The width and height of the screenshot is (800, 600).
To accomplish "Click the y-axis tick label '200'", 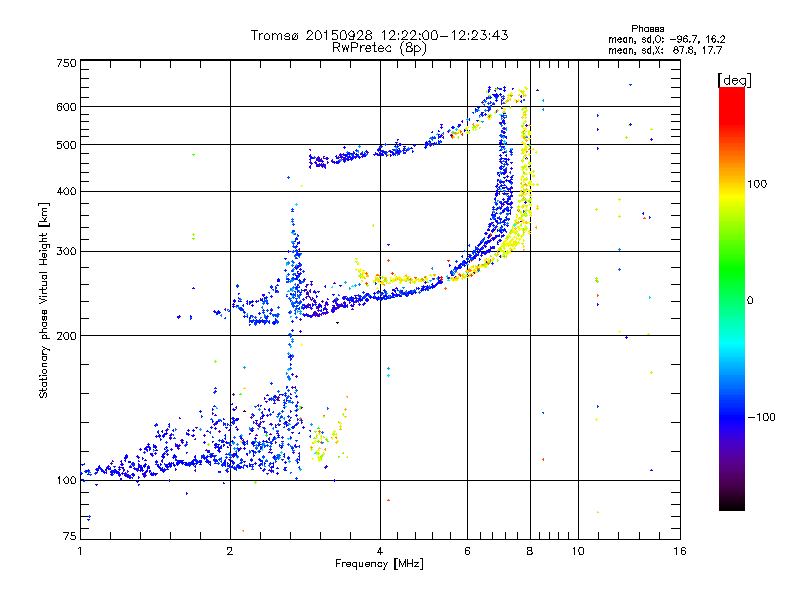I will [66, 336].
